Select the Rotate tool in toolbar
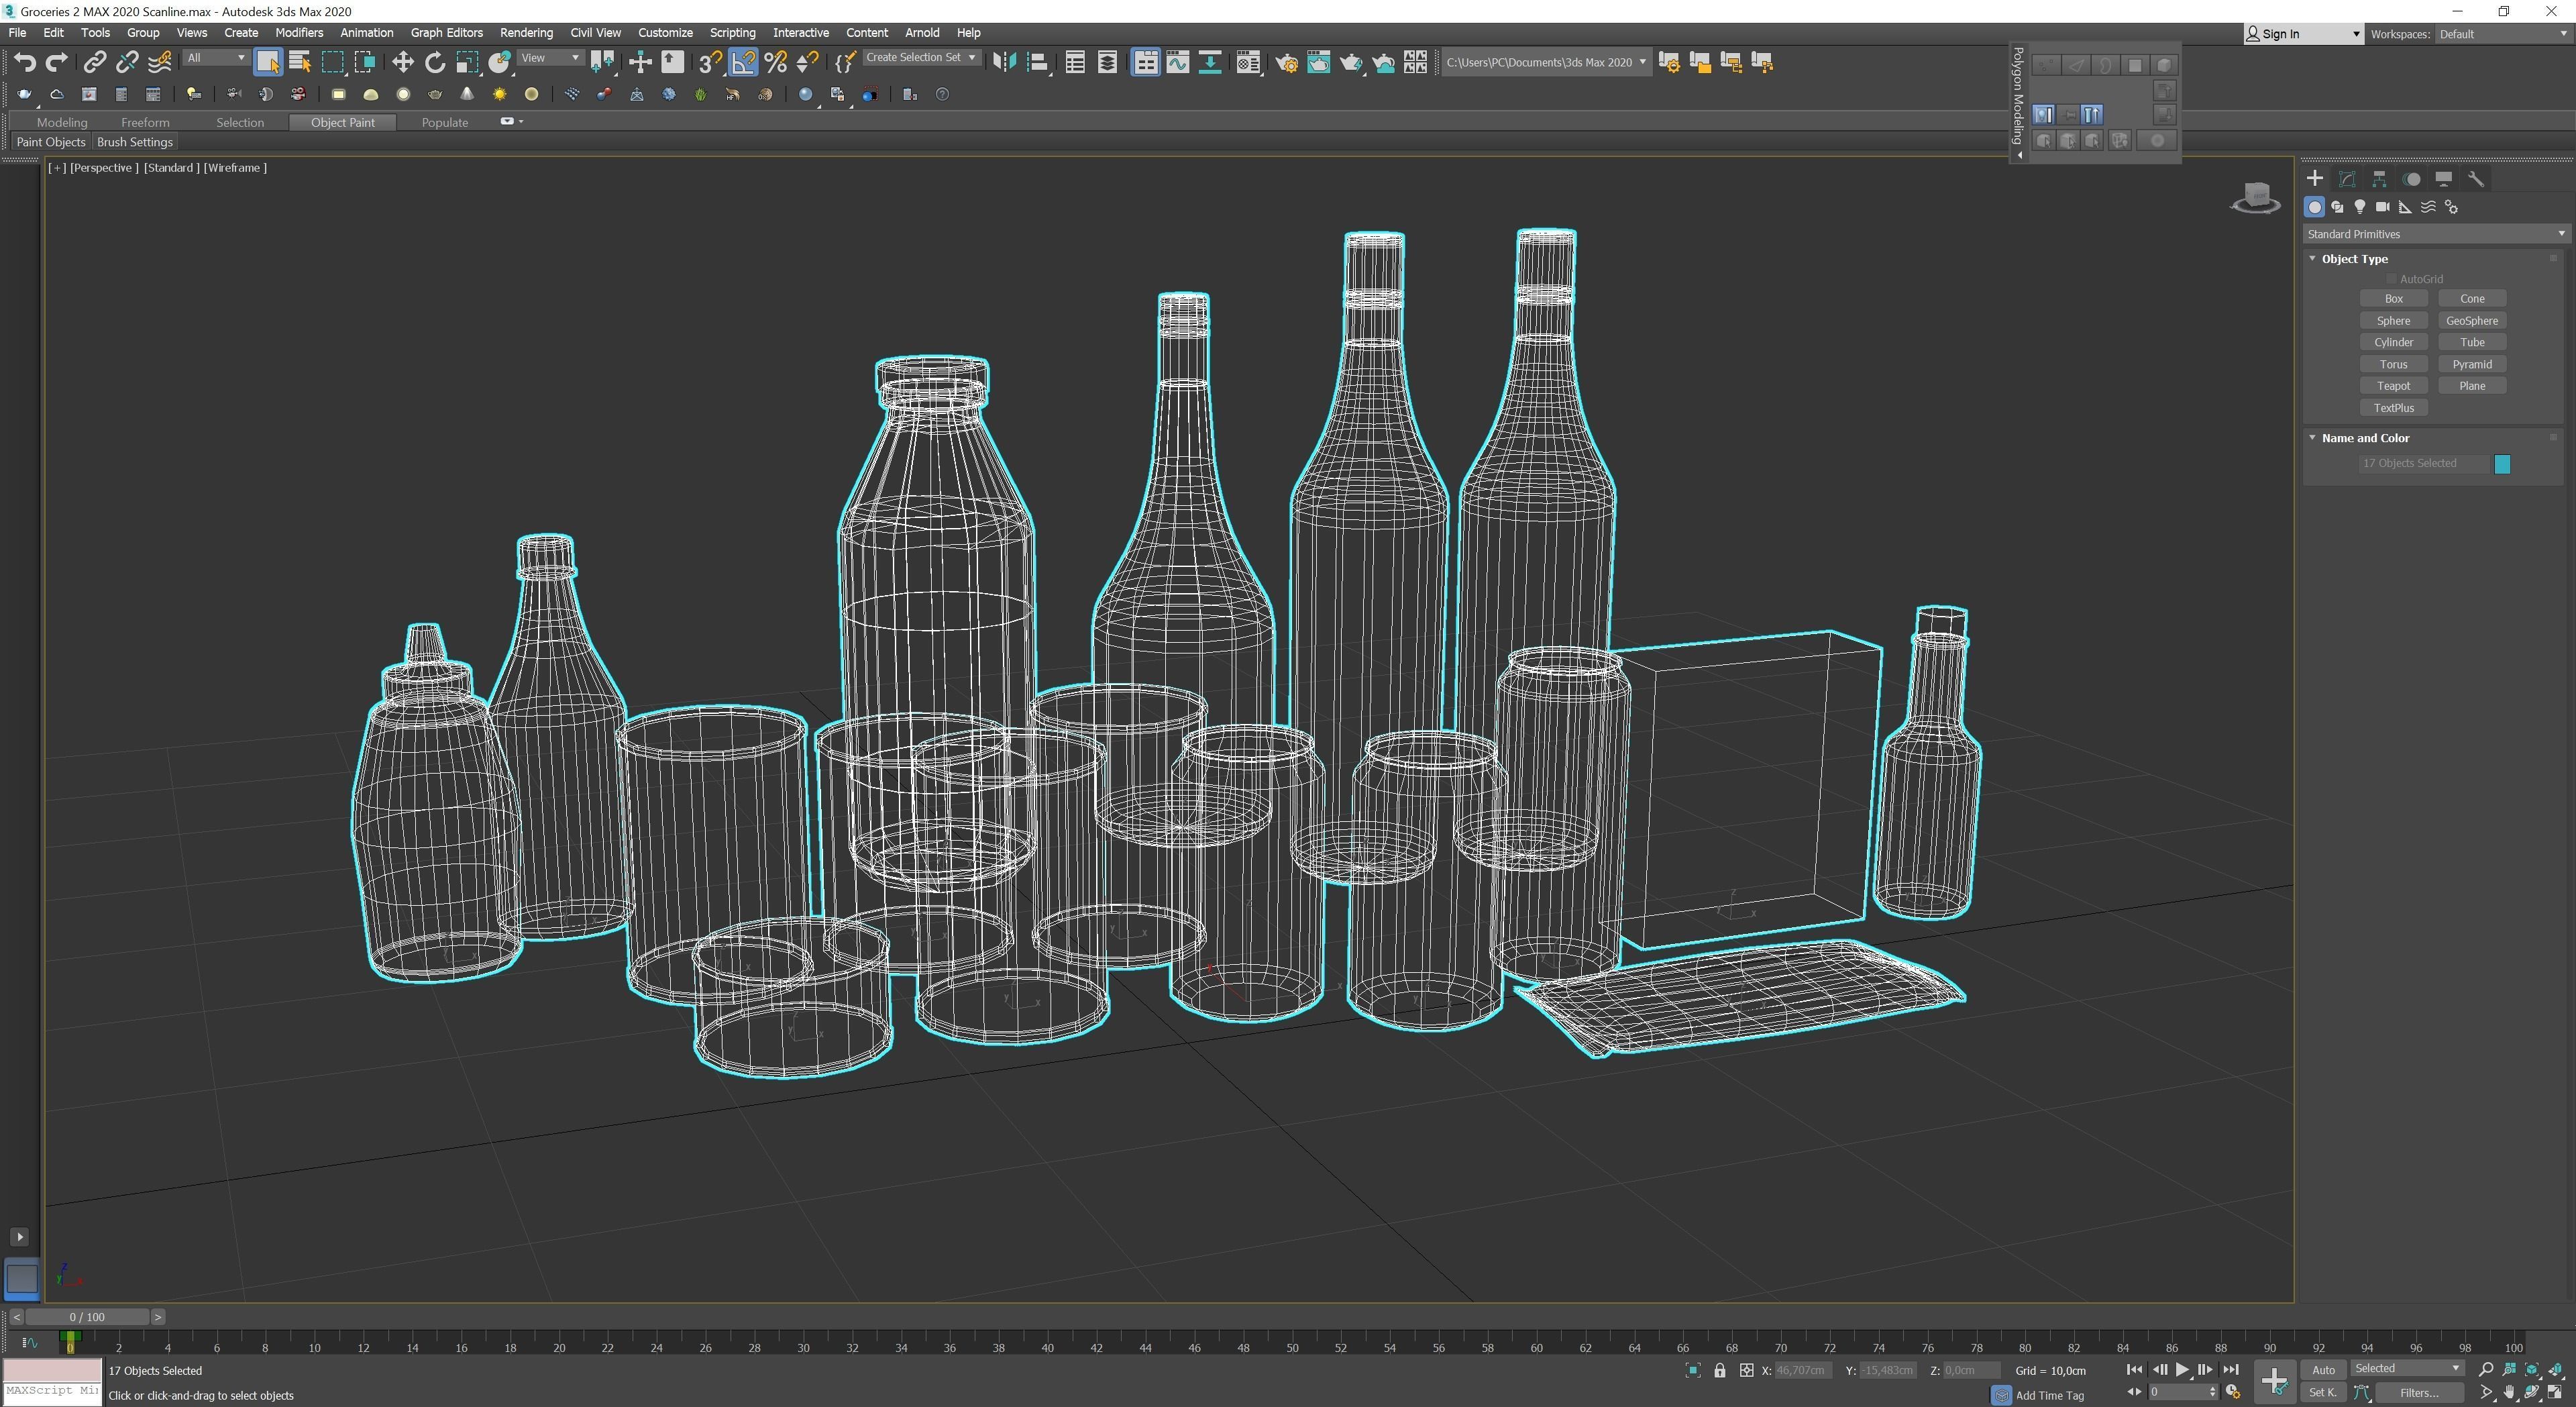The height and width of the screenshot is (1407, 2576). (x=435, y=63)
